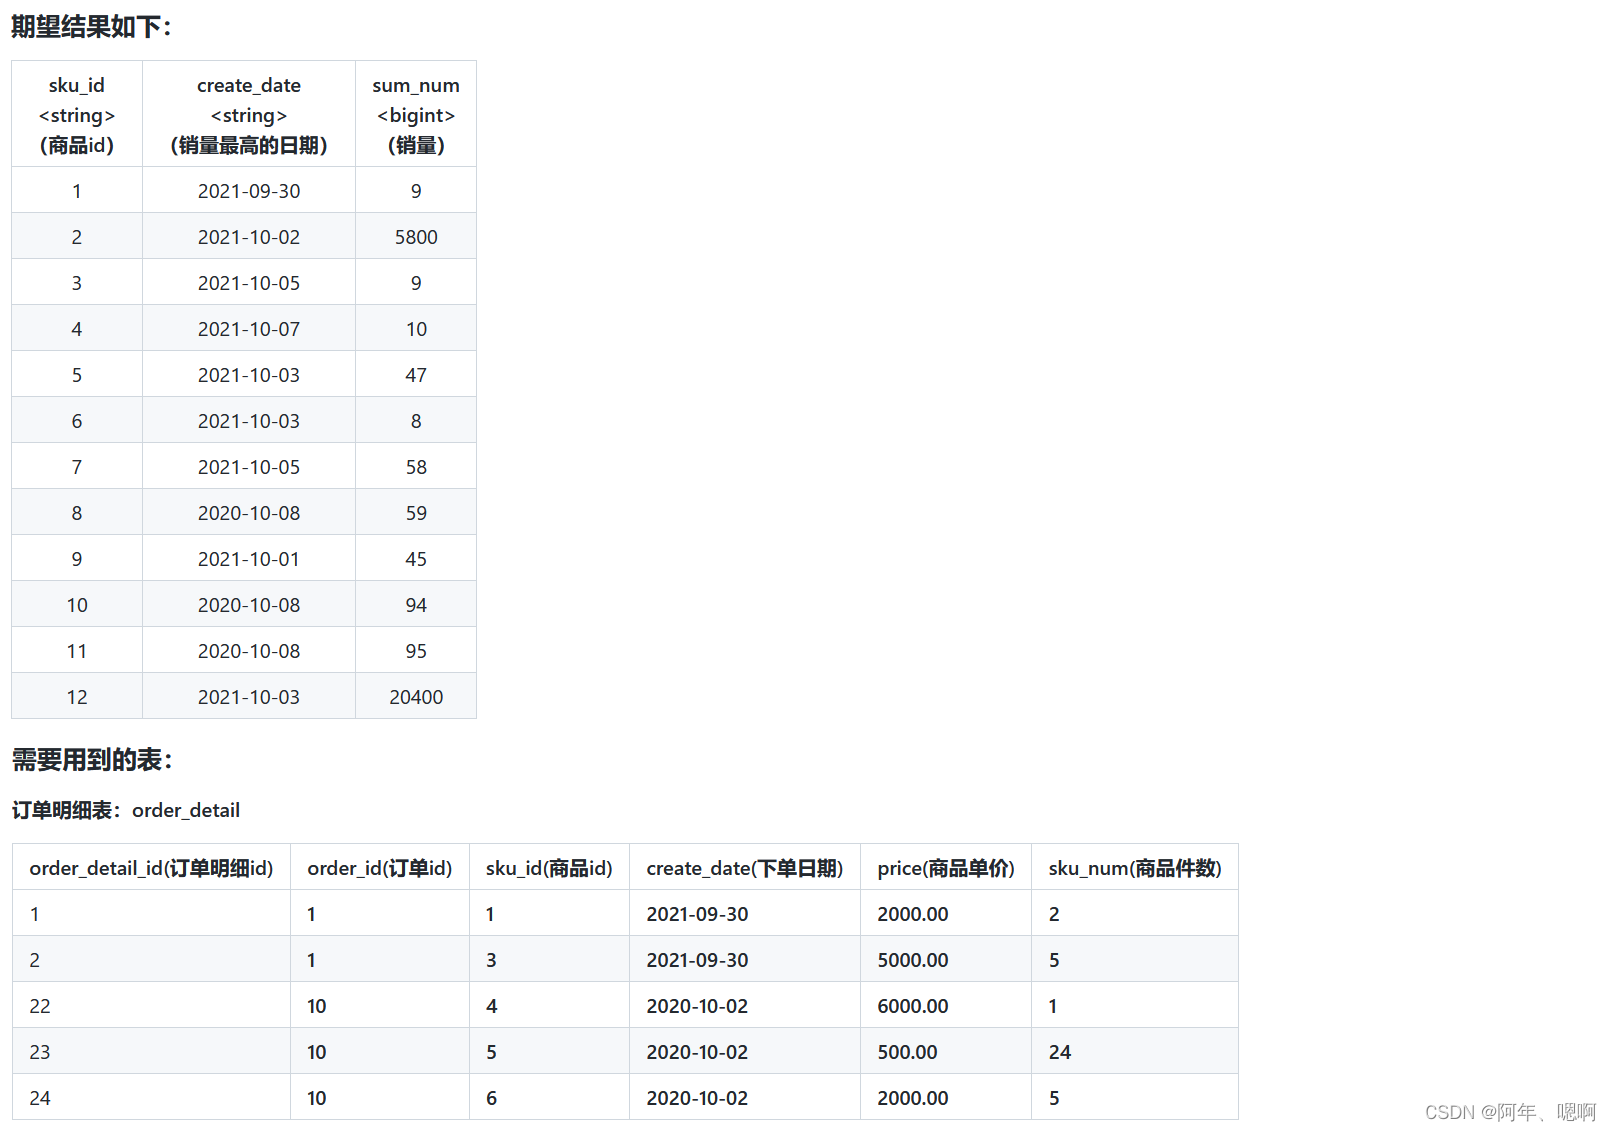Click the date '2021-10-01' in result table
Viewport: 1612px width, 1131px height.
[249, 559]
